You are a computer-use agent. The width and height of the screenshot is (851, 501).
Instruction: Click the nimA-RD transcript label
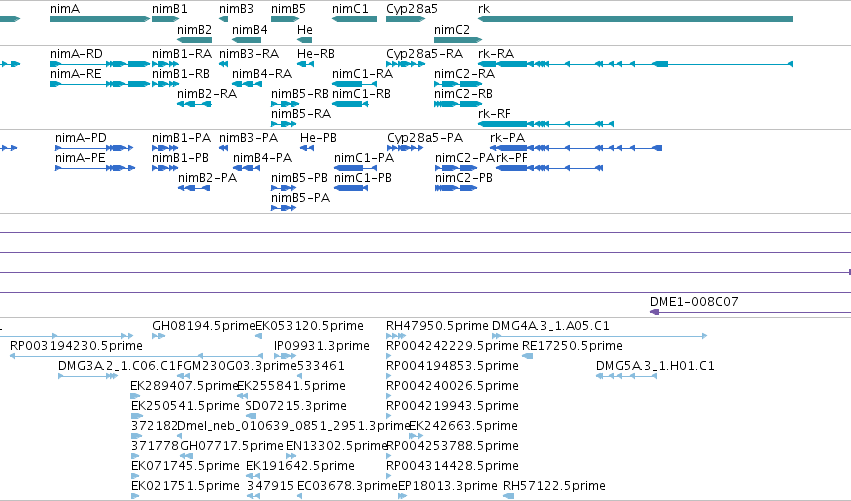(76, 54)
